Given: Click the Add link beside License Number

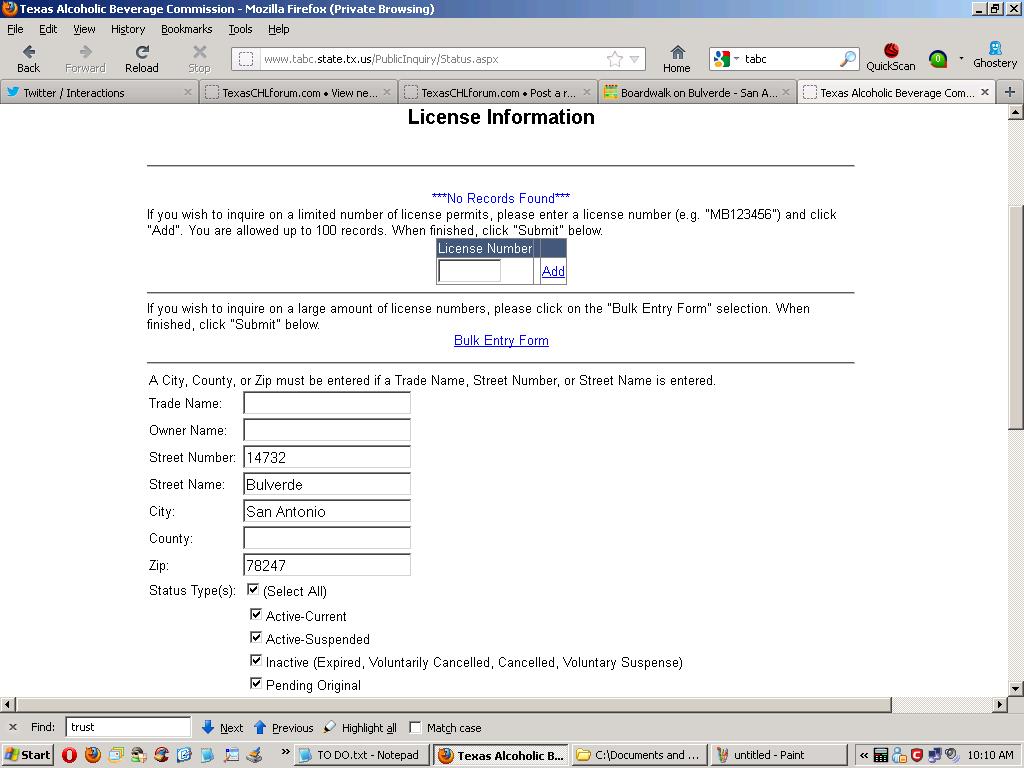Looking at the screenshot, I should click(x=553, y=271).
